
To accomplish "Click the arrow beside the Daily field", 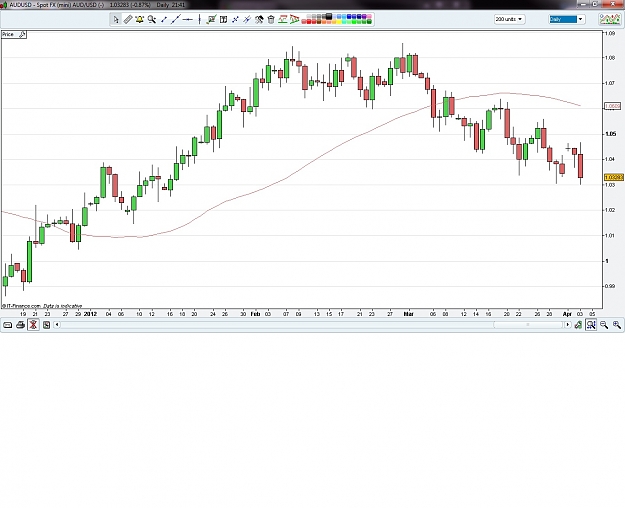I will point(580,19).
